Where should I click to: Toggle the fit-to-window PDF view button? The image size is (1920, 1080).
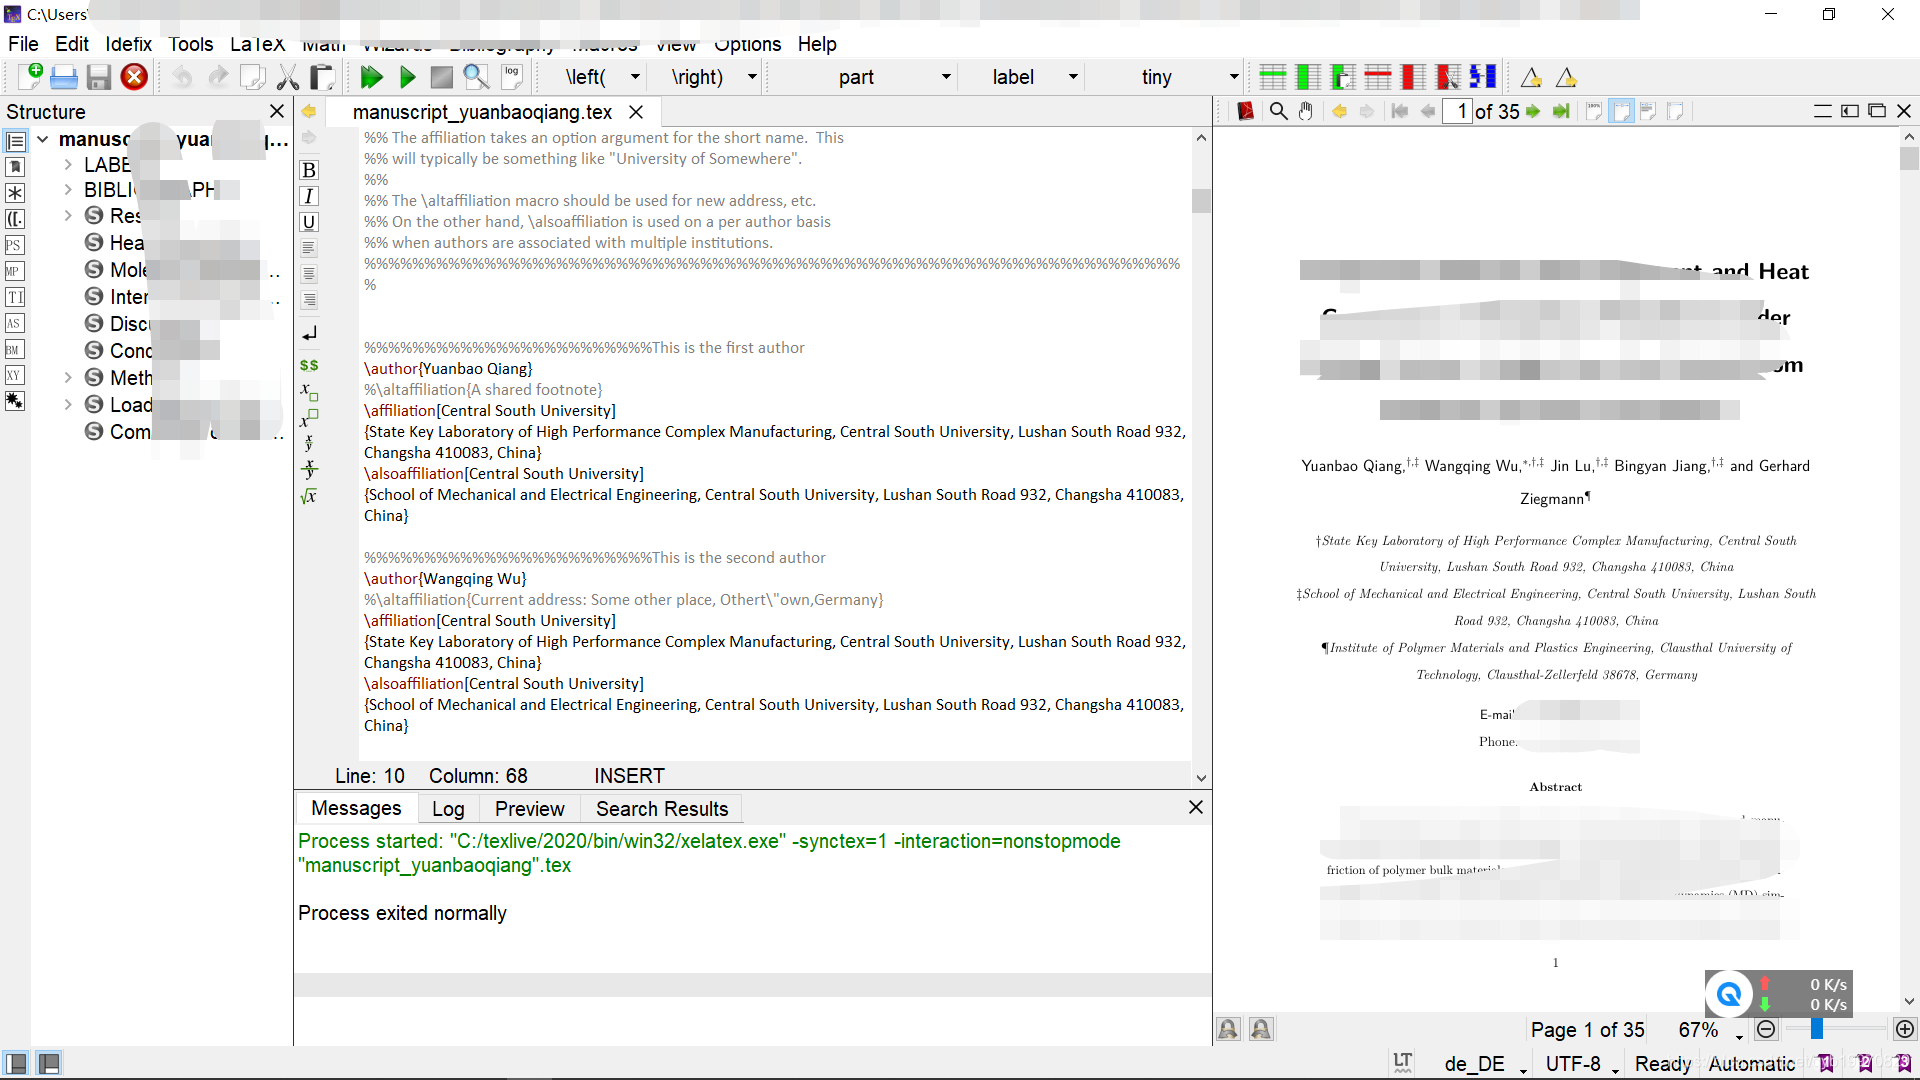pyautogui.click(x=1676, y=111)
